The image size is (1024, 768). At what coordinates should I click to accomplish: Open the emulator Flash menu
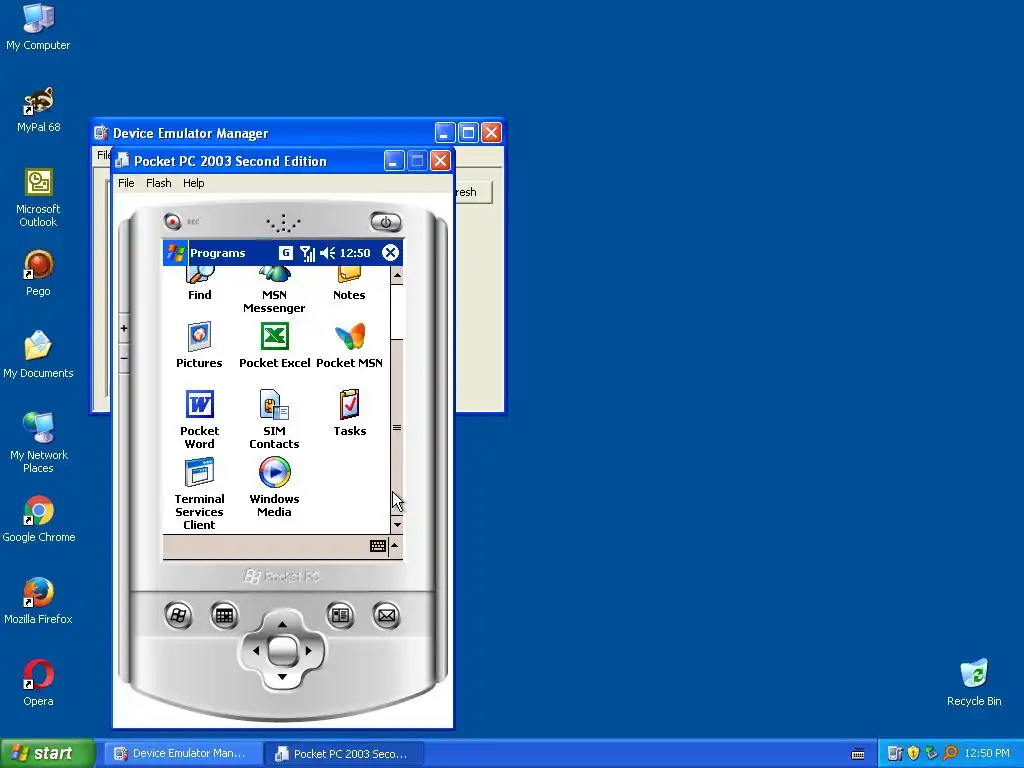pos(159,183)
